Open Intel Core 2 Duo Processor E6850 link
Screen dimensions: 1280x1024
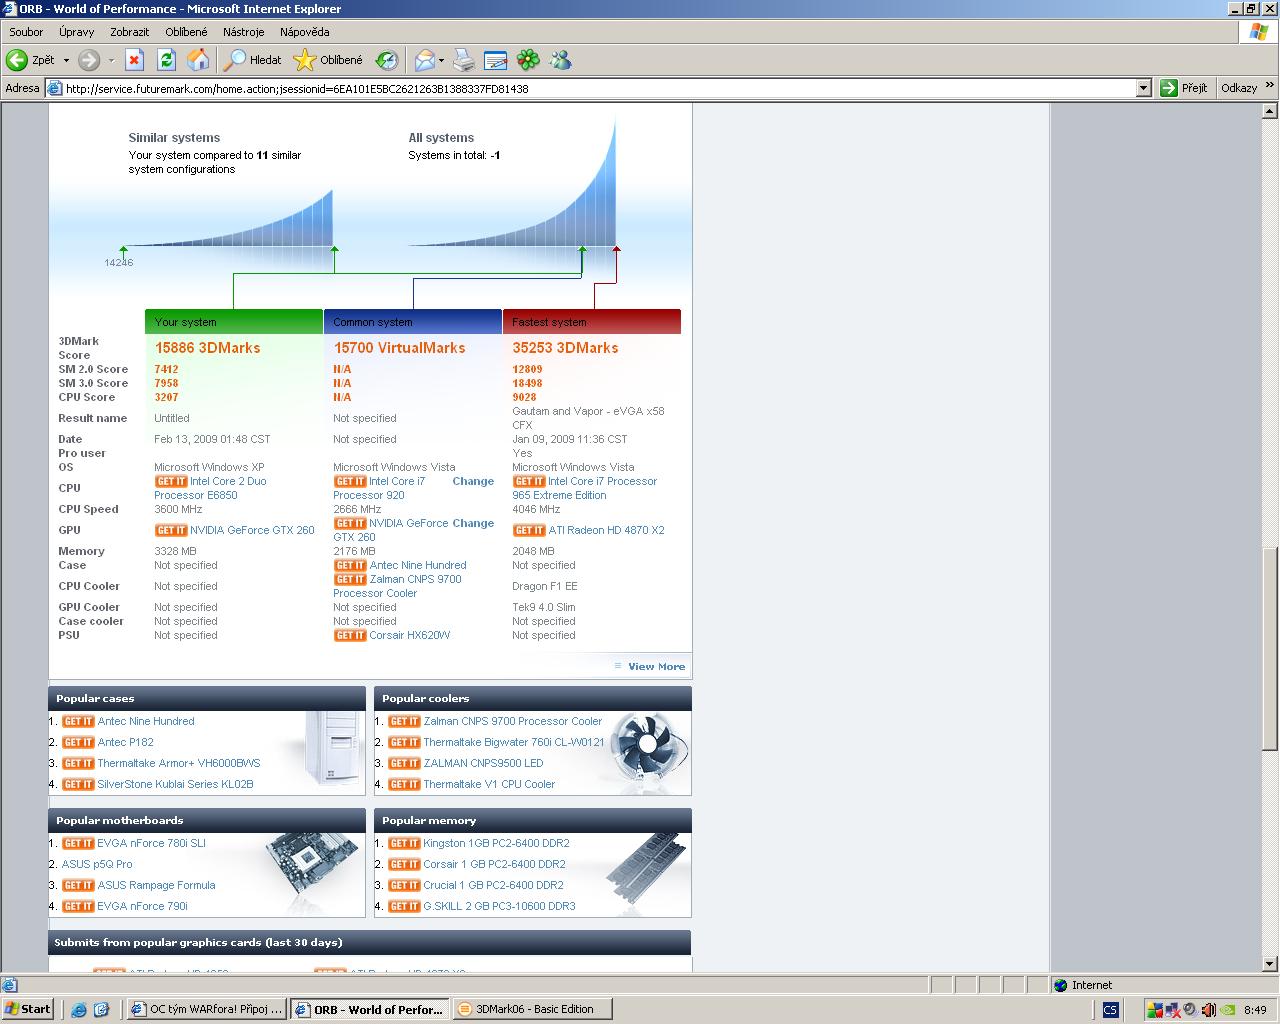coord(210,488)
